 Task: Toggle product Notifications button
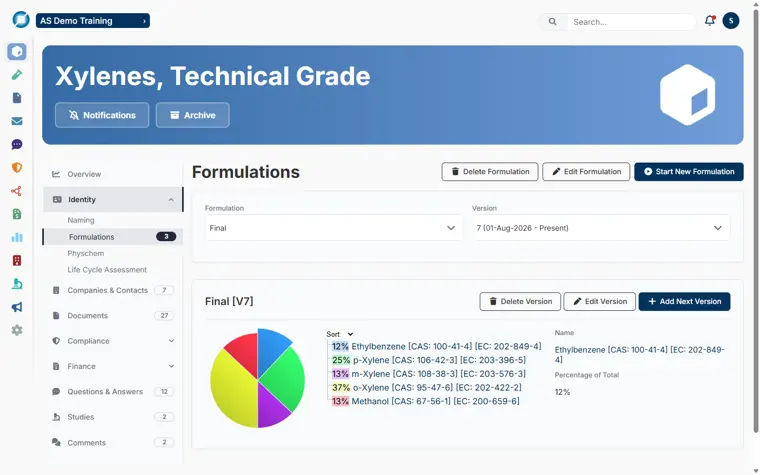(x=102, y=115)
